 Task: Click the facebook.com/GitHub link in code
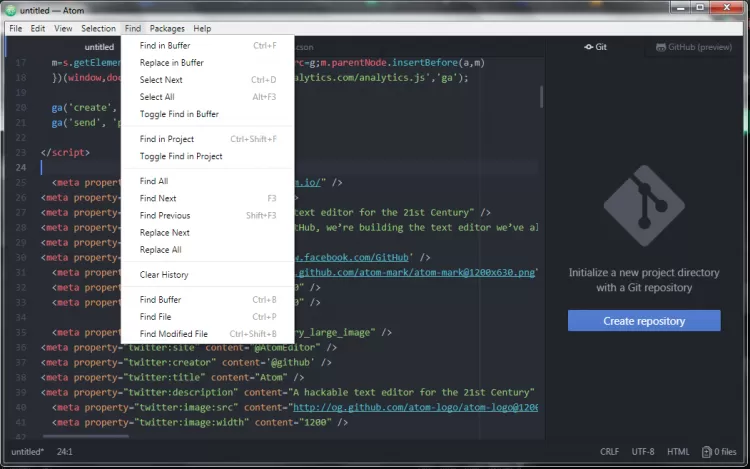tap(352, 258)
